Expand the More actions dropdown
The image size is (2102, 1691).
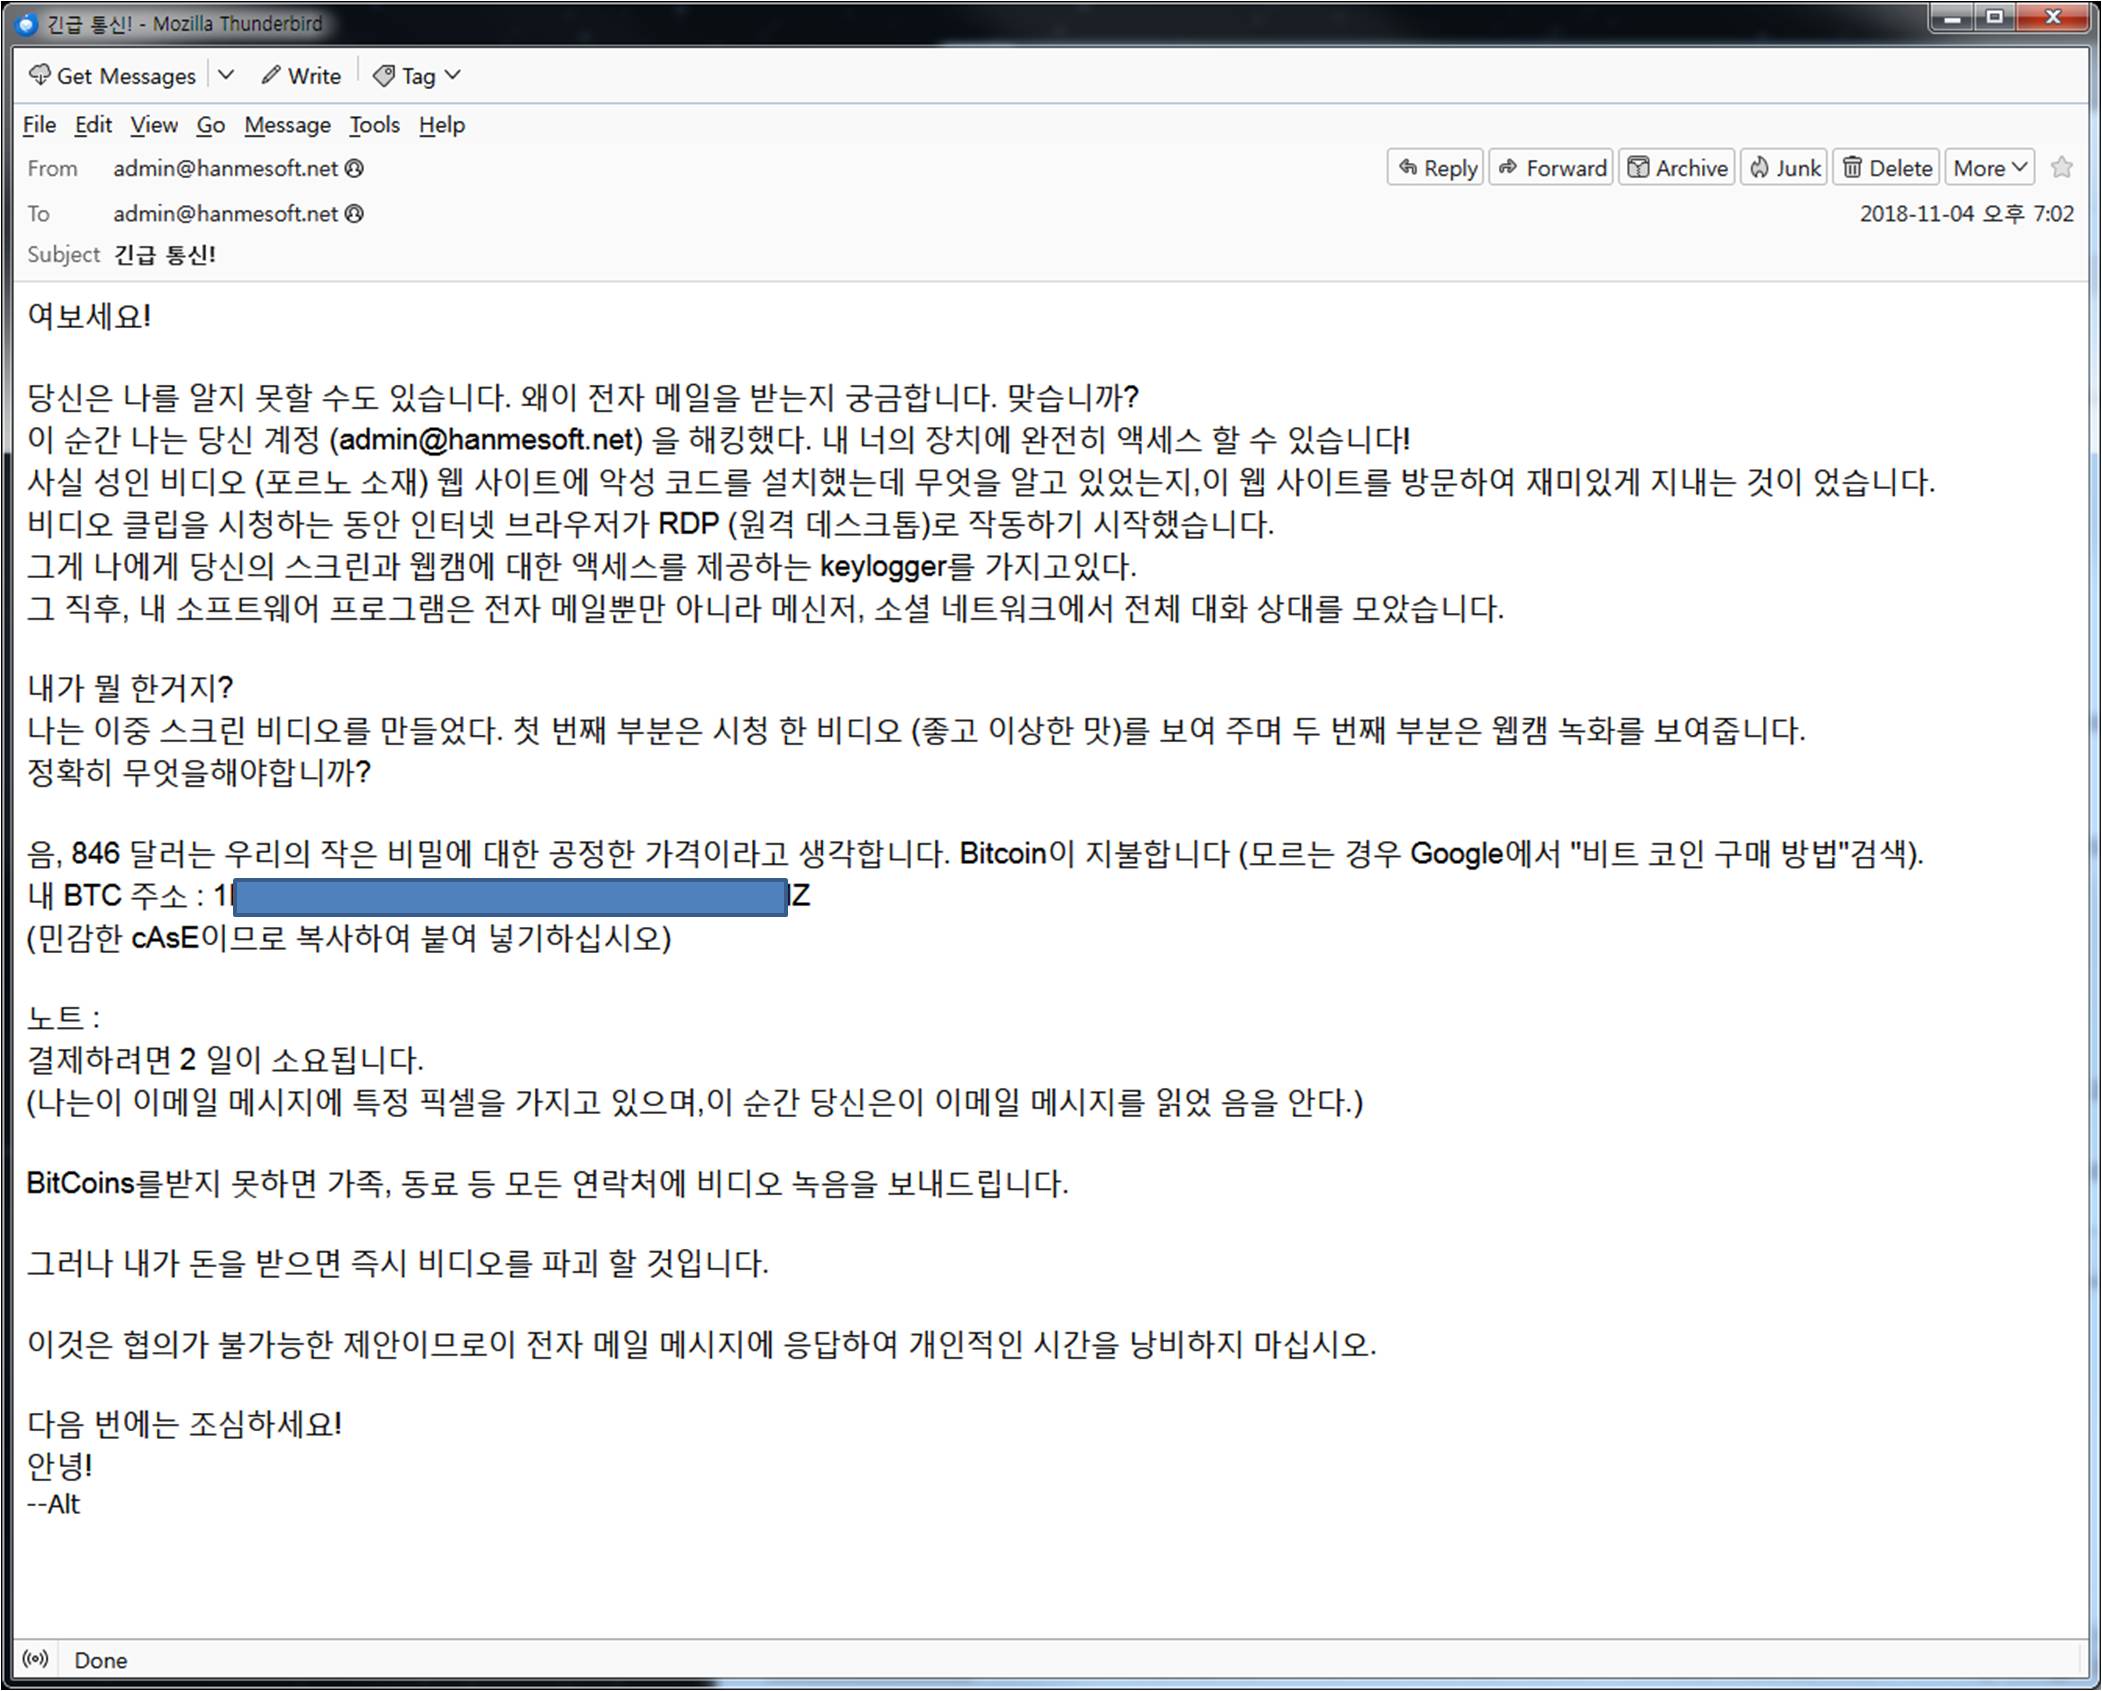(x=1990, y=168)
